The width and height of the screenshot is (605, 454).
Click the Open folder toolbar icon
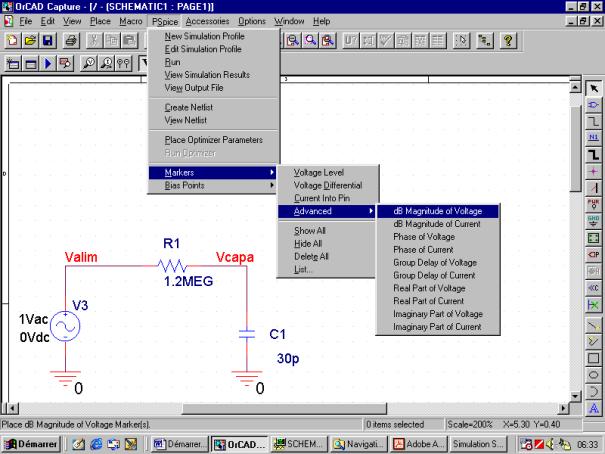coord(30,41)
